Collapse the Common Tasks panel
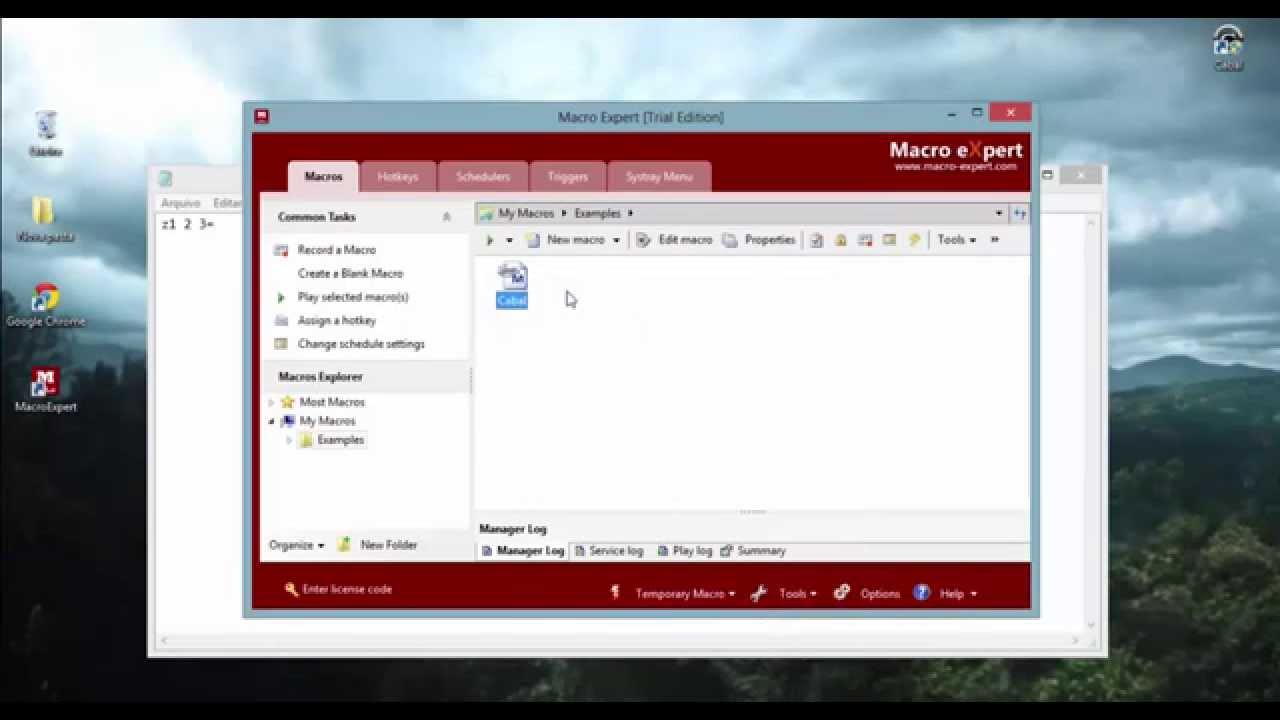1280x720 pixels. pyautogui.click(x=447, y=217)
